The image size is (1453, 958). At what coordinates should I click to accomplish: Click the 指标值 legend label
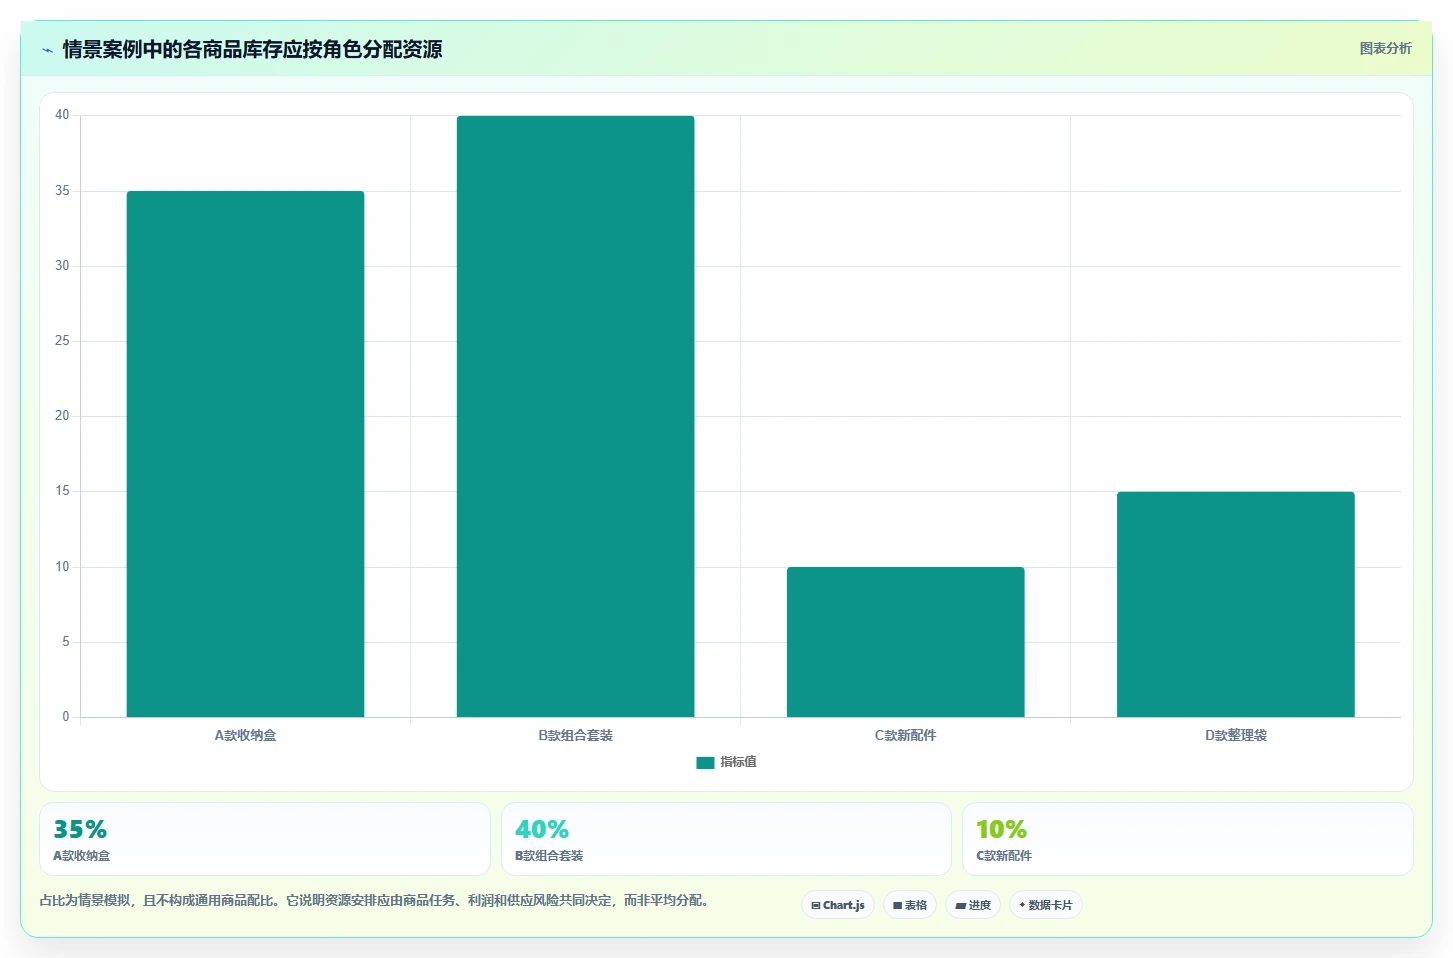tap(738, 762)
